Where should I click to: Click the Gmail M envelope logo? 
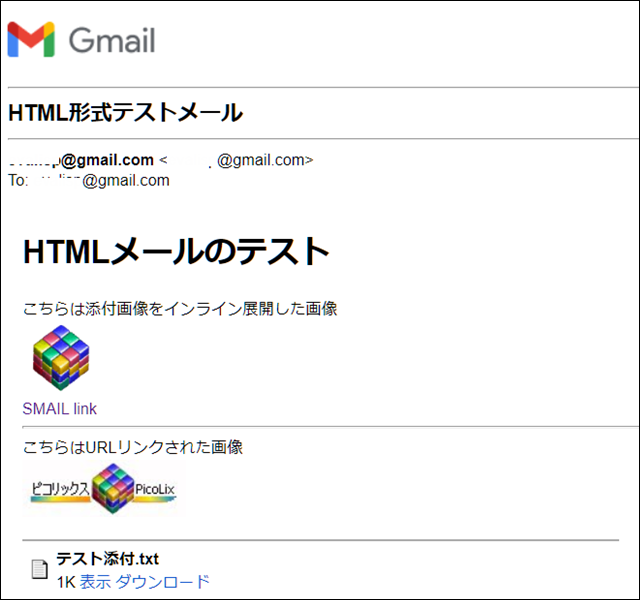point(31,39)
